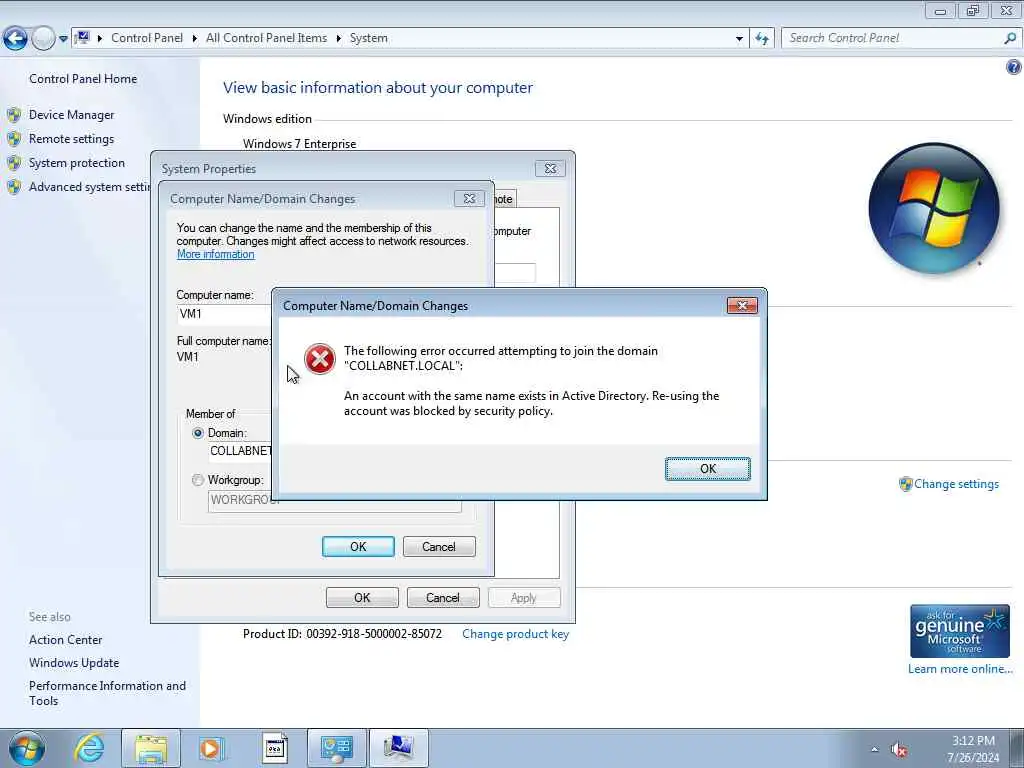Click Learn more online link
Screen dimensions: 1024x768
[x=960, y=669]
